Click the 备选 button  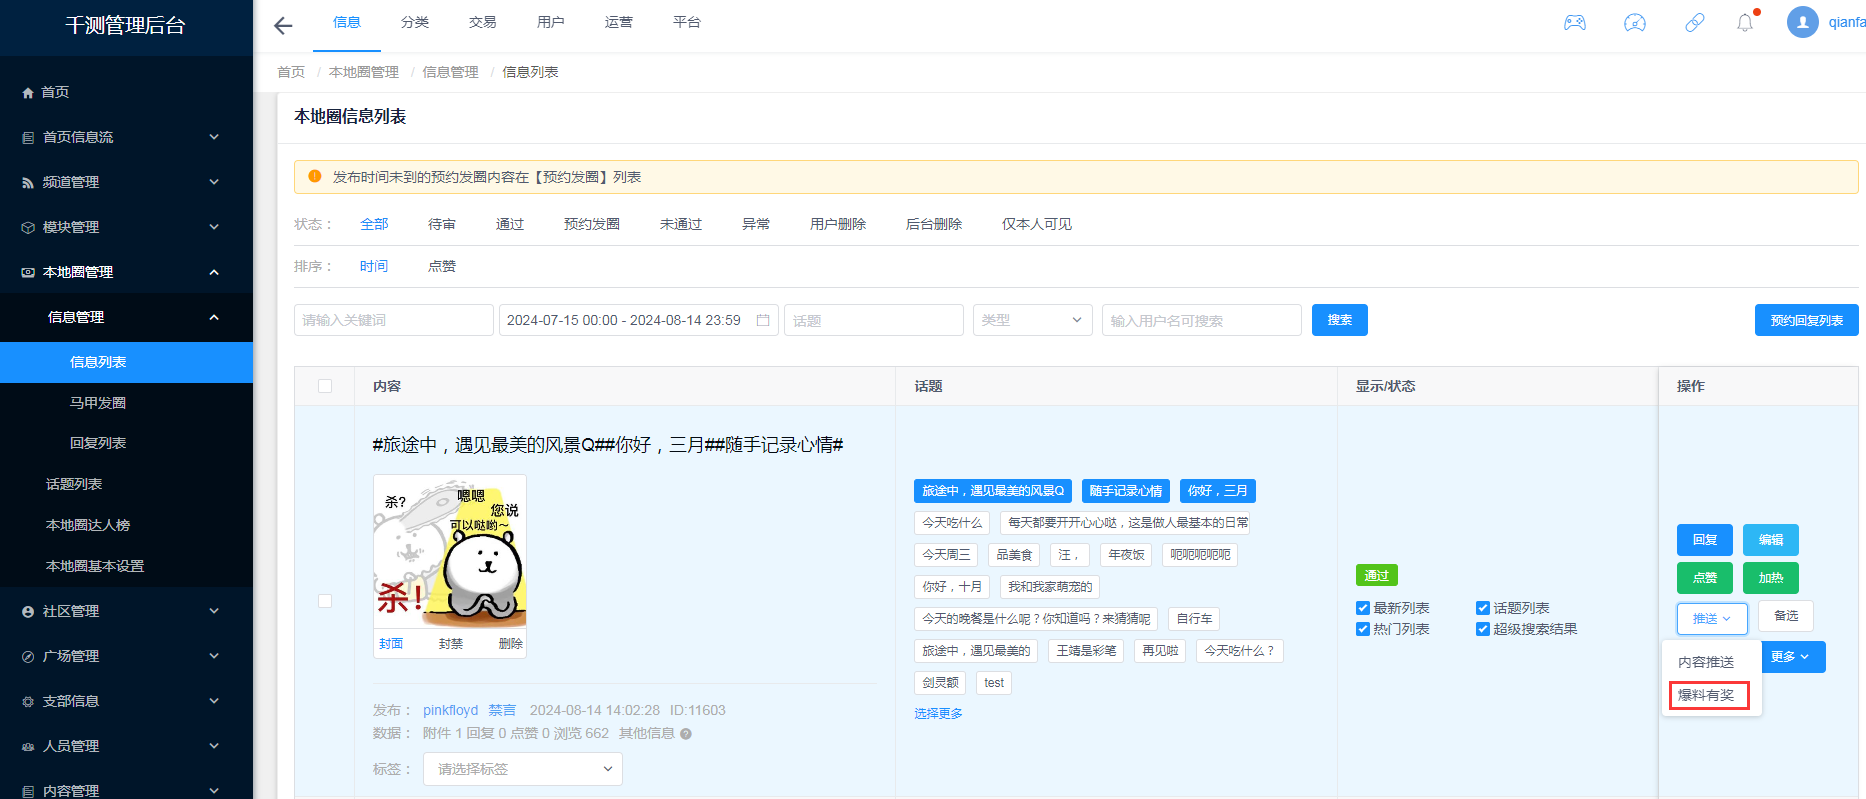click(x=1786, y=616)
